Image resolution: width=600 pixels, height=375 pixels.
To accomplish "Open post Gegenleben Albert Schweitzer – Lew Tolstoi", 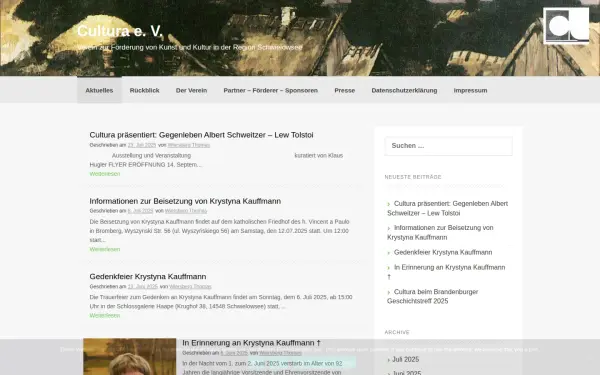I will click(201, 135).
